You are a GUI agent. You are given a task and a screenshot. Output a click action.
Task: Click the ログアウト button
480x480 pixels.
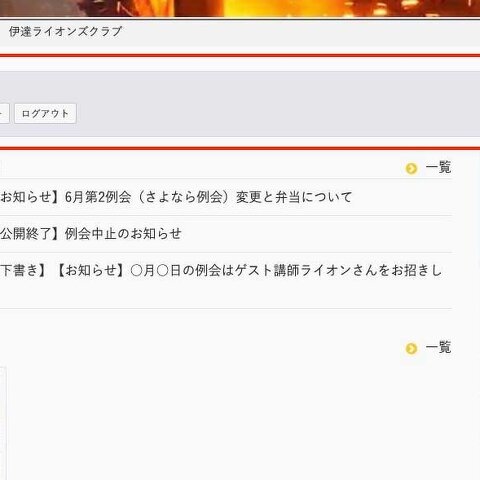point(45,114)
